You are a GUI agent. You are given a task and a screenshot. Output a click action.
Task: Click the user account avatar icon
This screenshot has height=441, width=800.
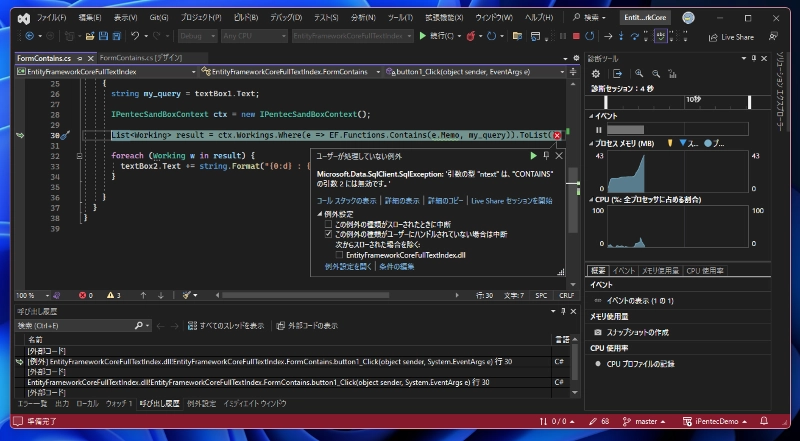point(688,18)
